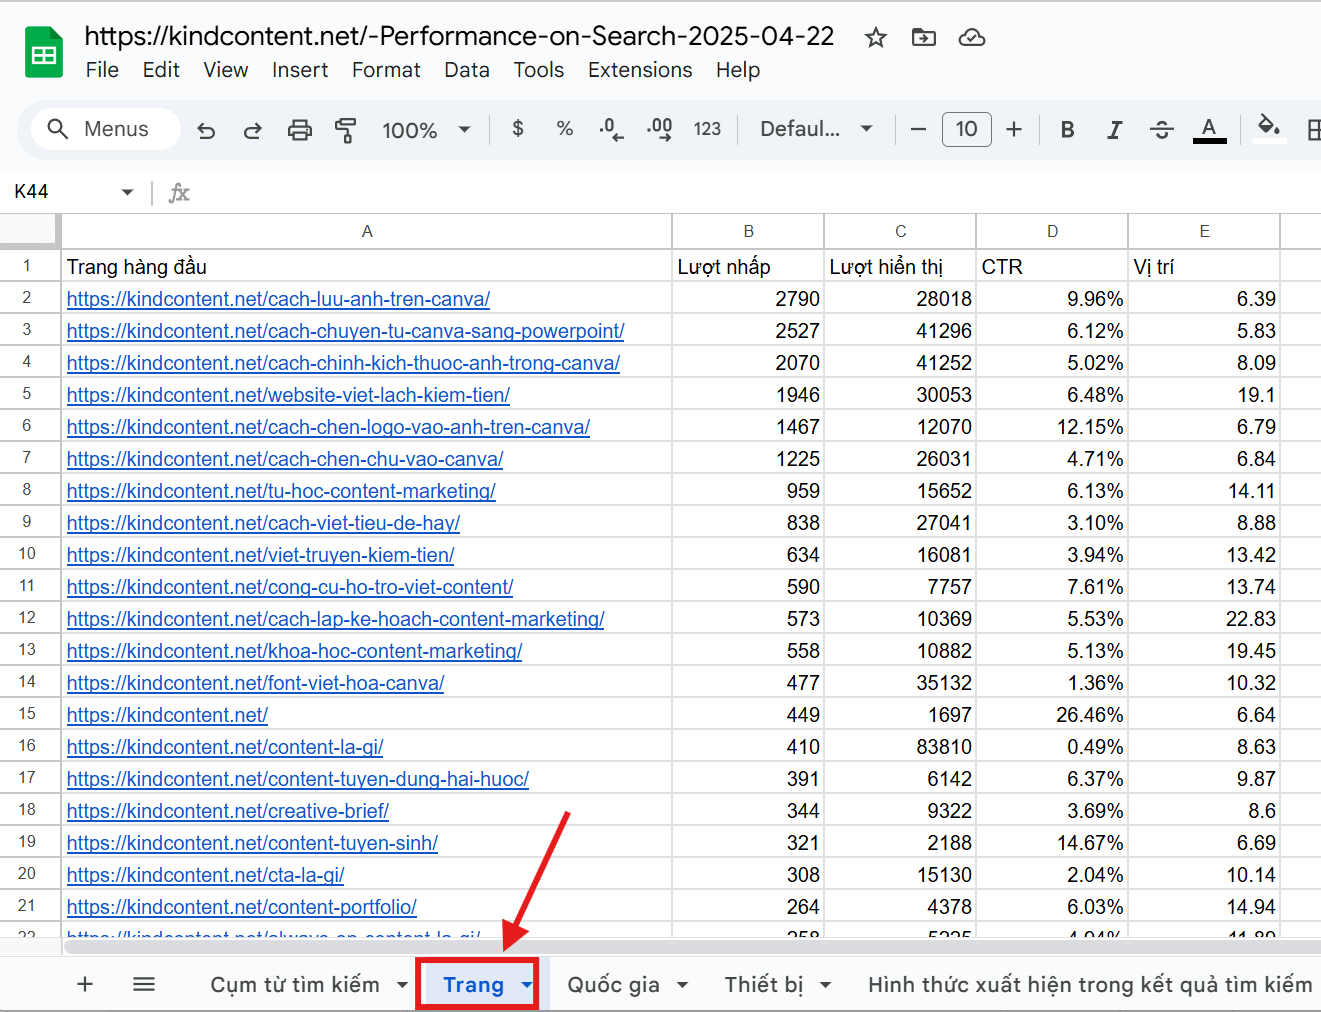This screenshot has height=1012, width=1321.
Task: Click the add new sheet plus icon
Action: (x=85, y=984)
